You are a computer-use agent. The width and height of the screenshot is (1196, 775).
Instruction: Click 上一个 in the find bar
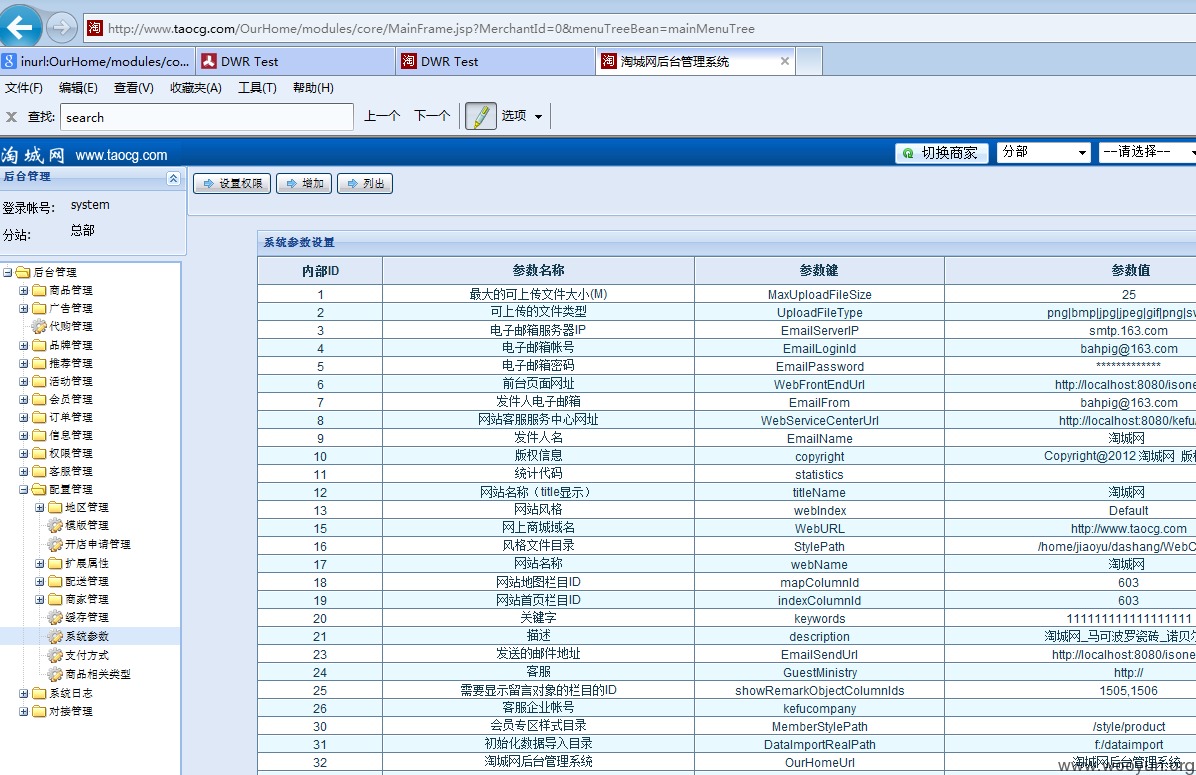(x=381, y=116)
